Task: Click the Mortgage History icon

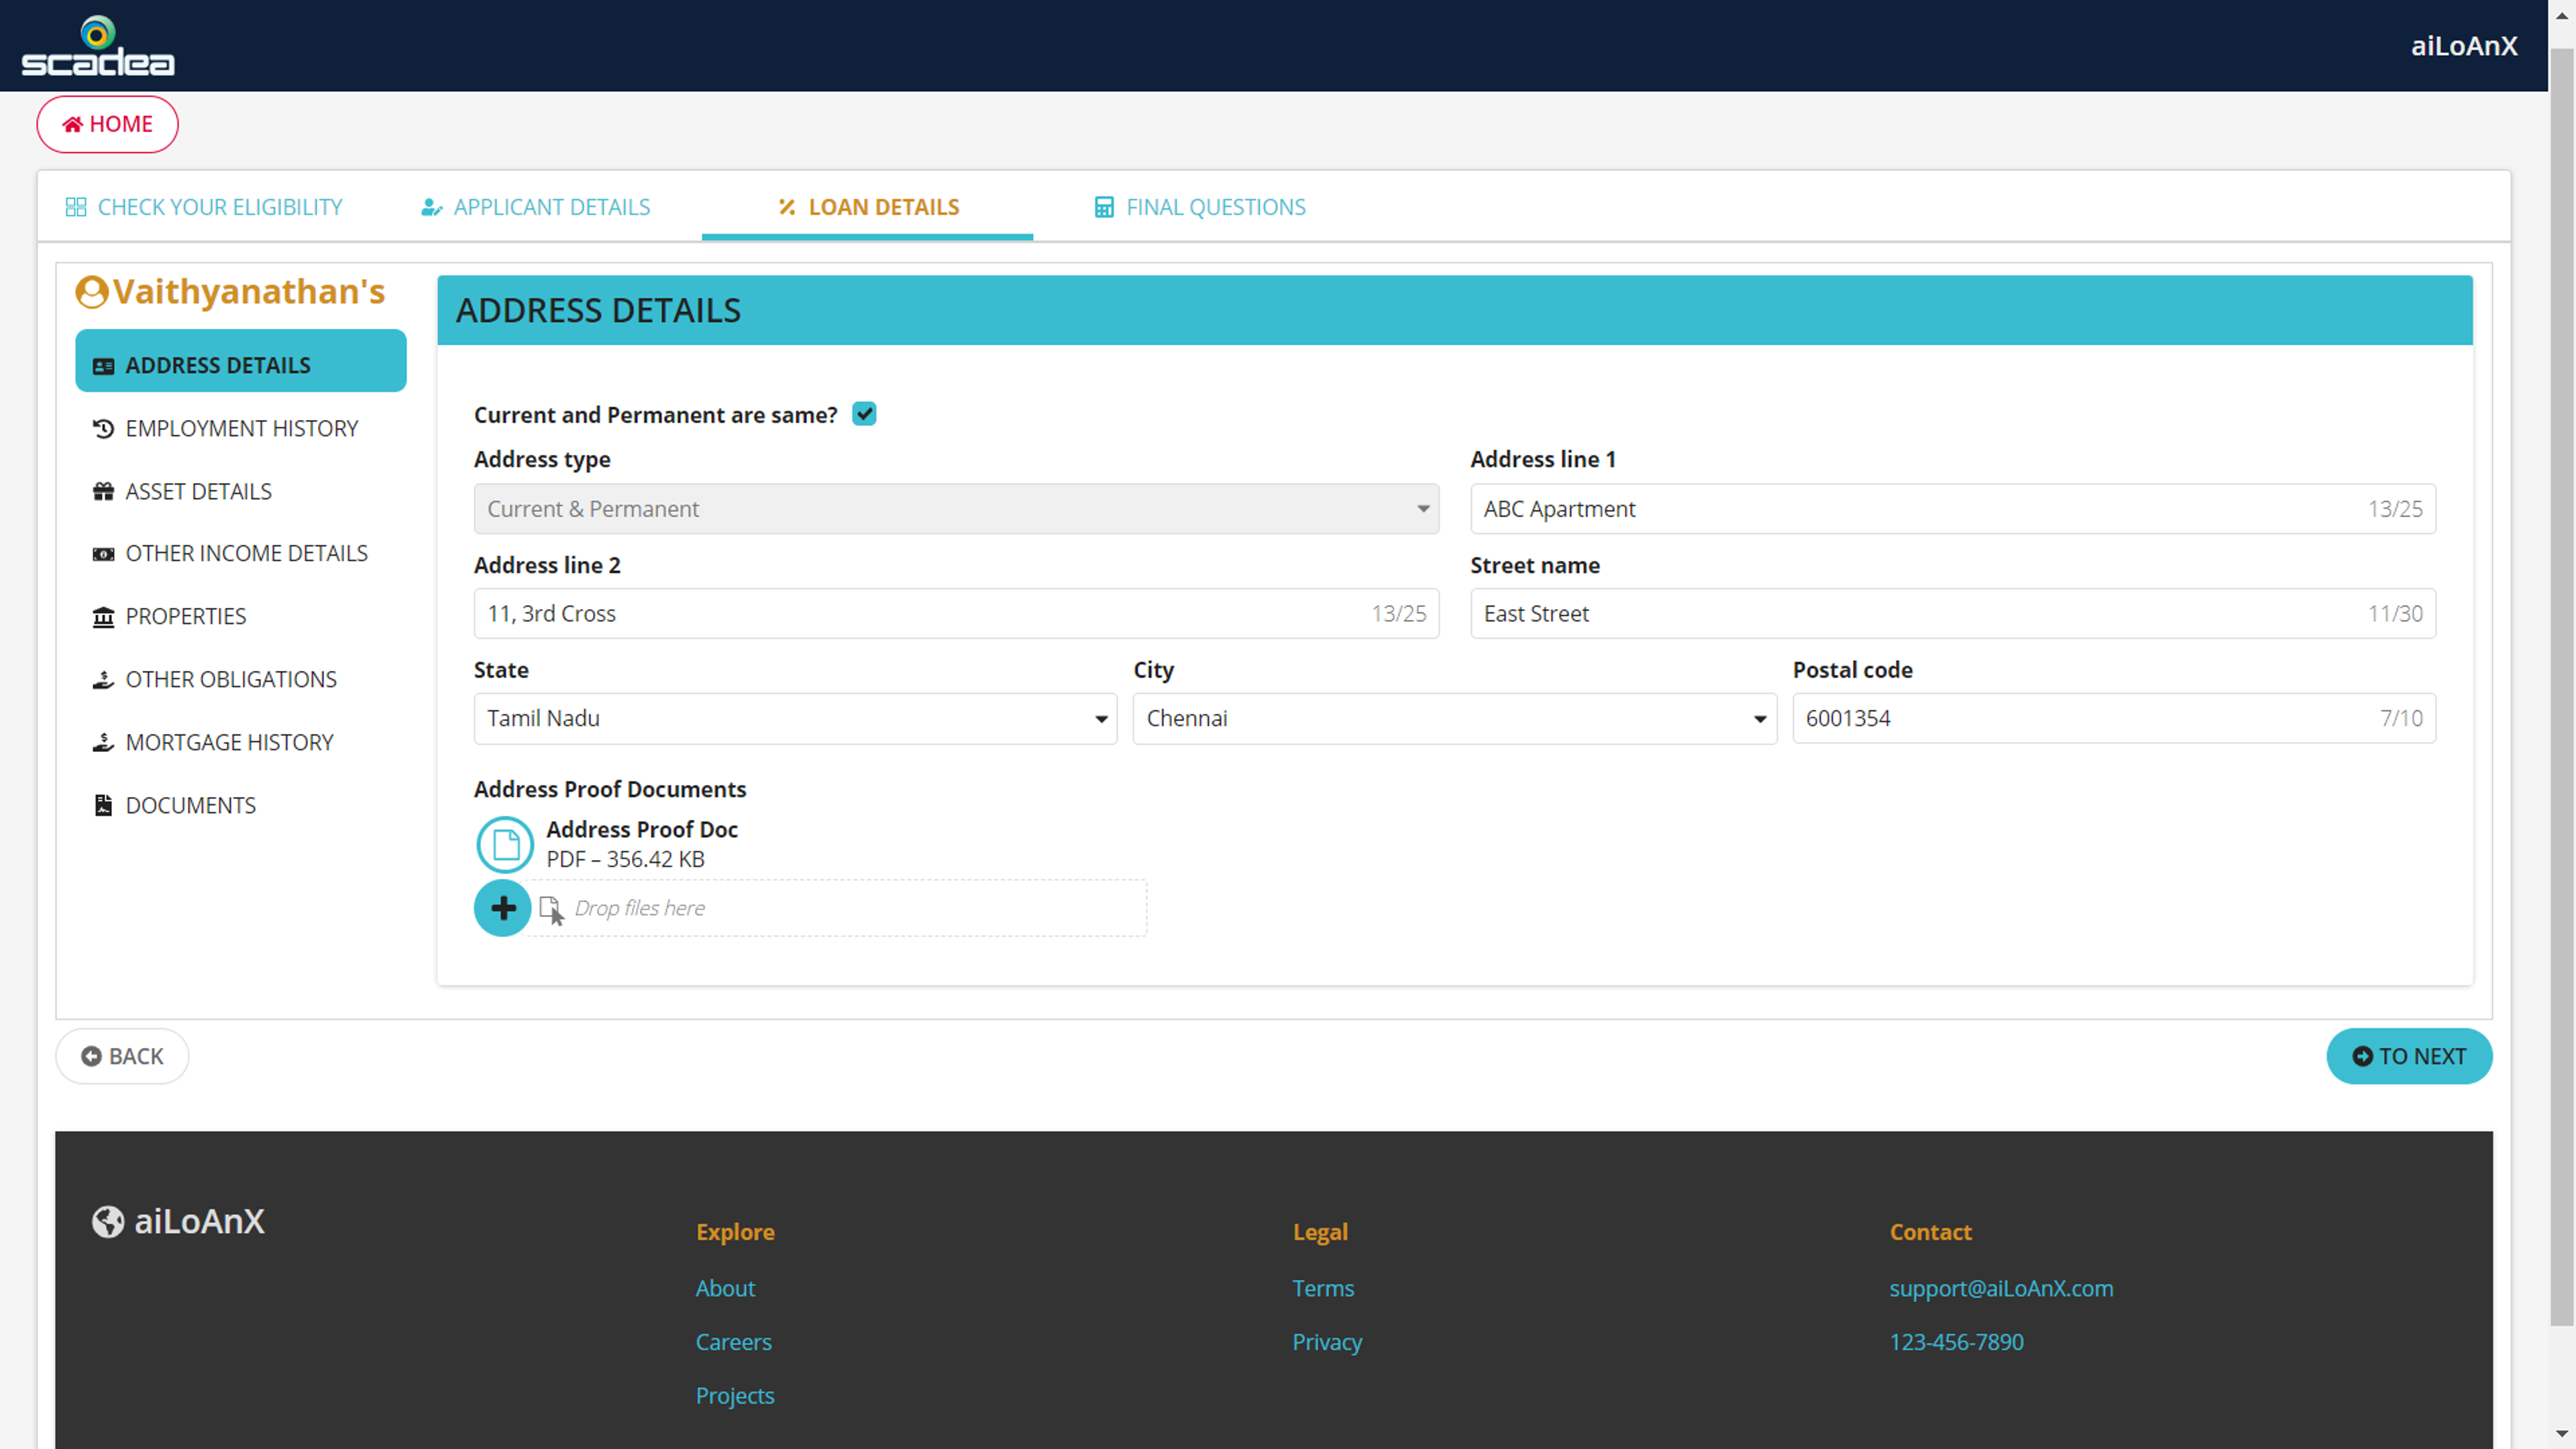Action: pyautogui.click(x=103, y=743)
